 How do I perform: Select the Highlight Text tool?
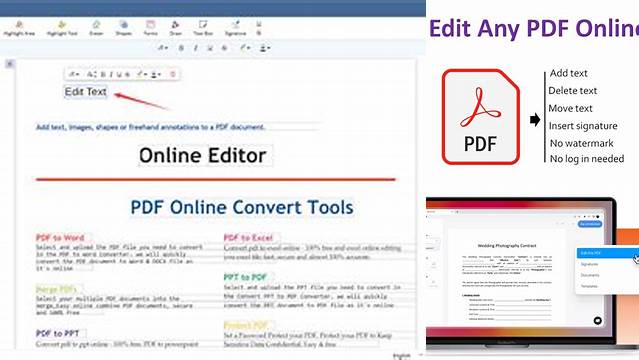click(x=62, y=28)
